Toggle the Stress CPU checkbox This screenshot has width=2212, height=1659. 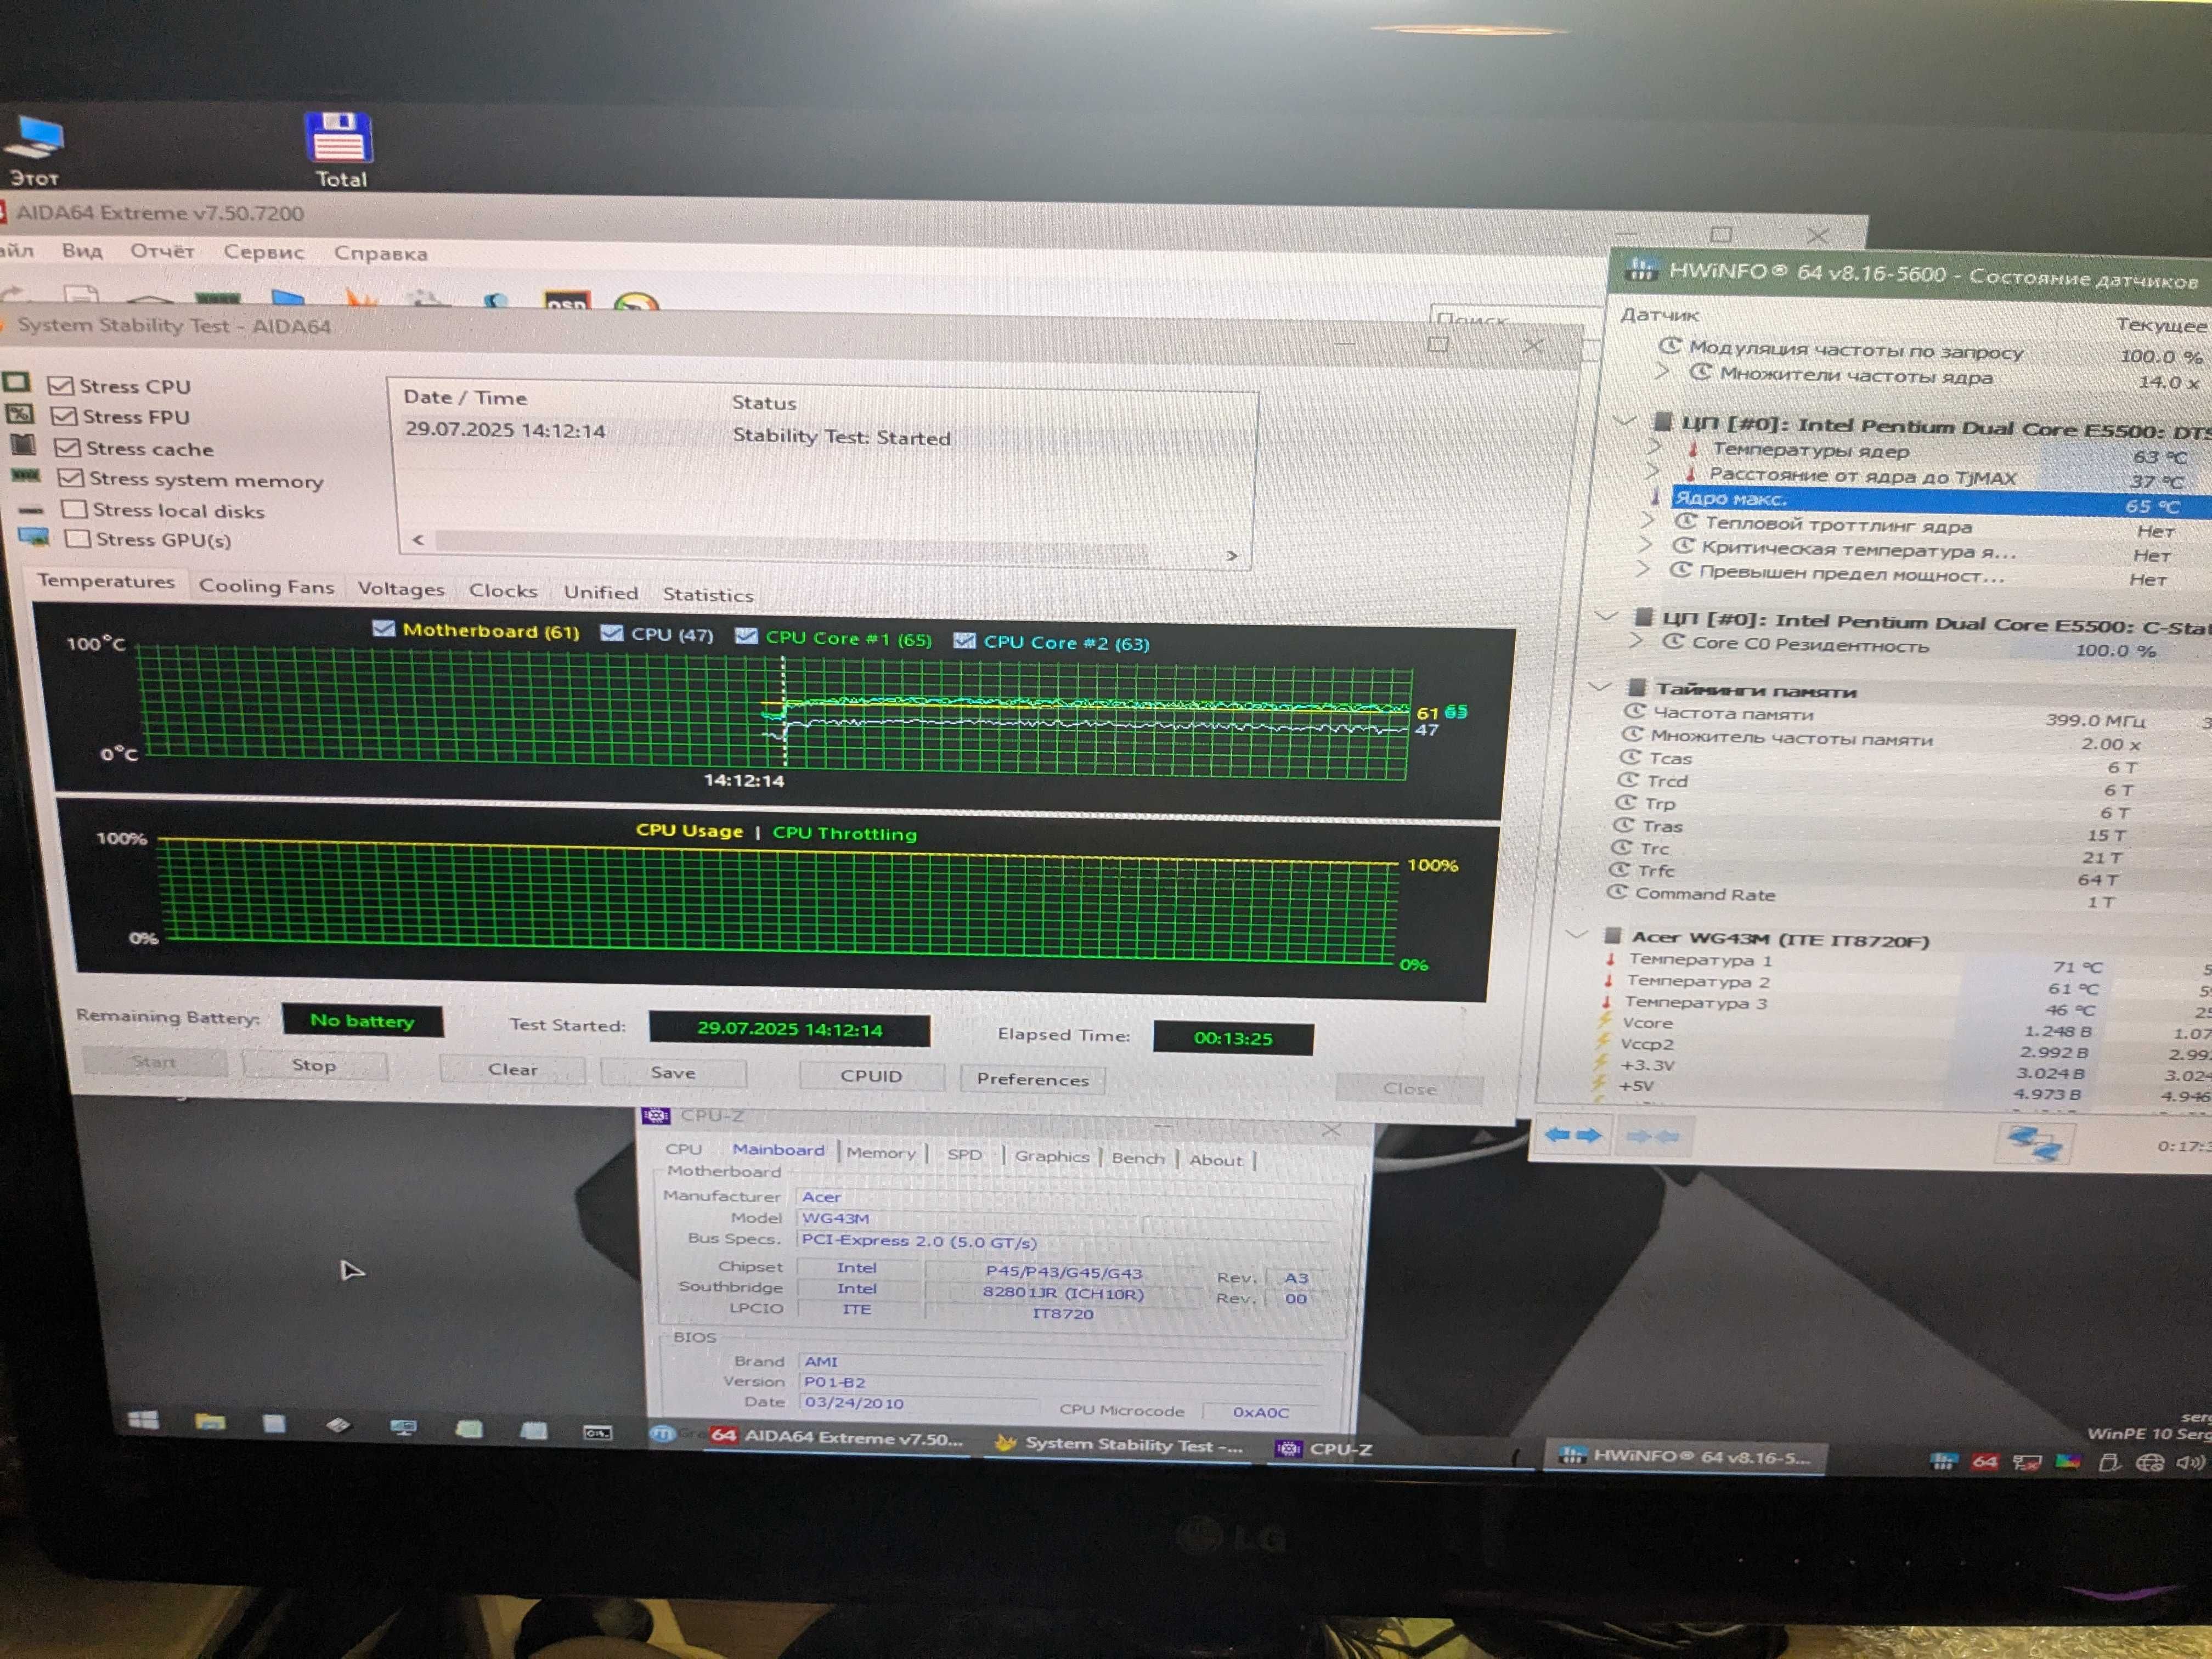coord(61,385)
